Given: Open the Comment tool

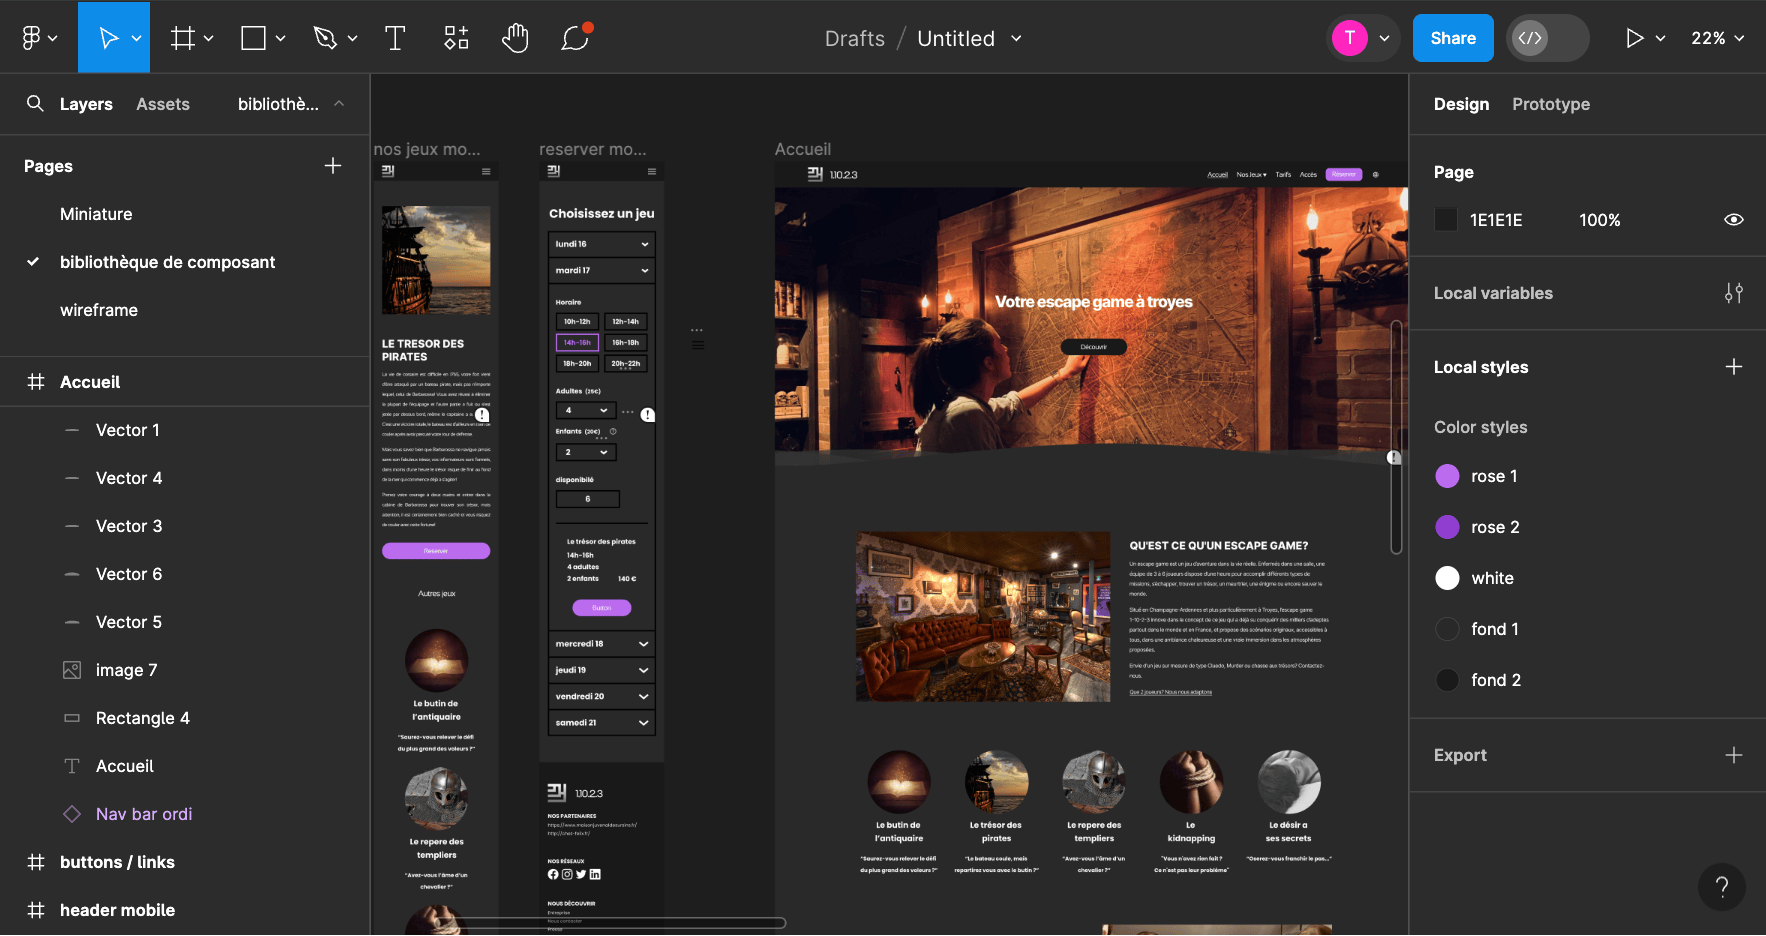Looking at the screenshot, I should pyautogui.click(x=575, y=38).
